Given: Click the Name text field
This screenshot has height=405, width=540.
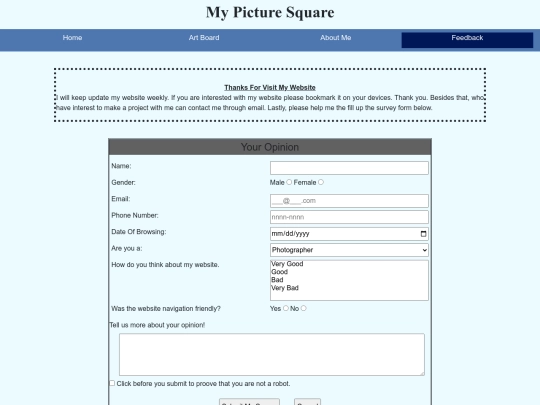Looking at the screenshot, I should (349, 168).
